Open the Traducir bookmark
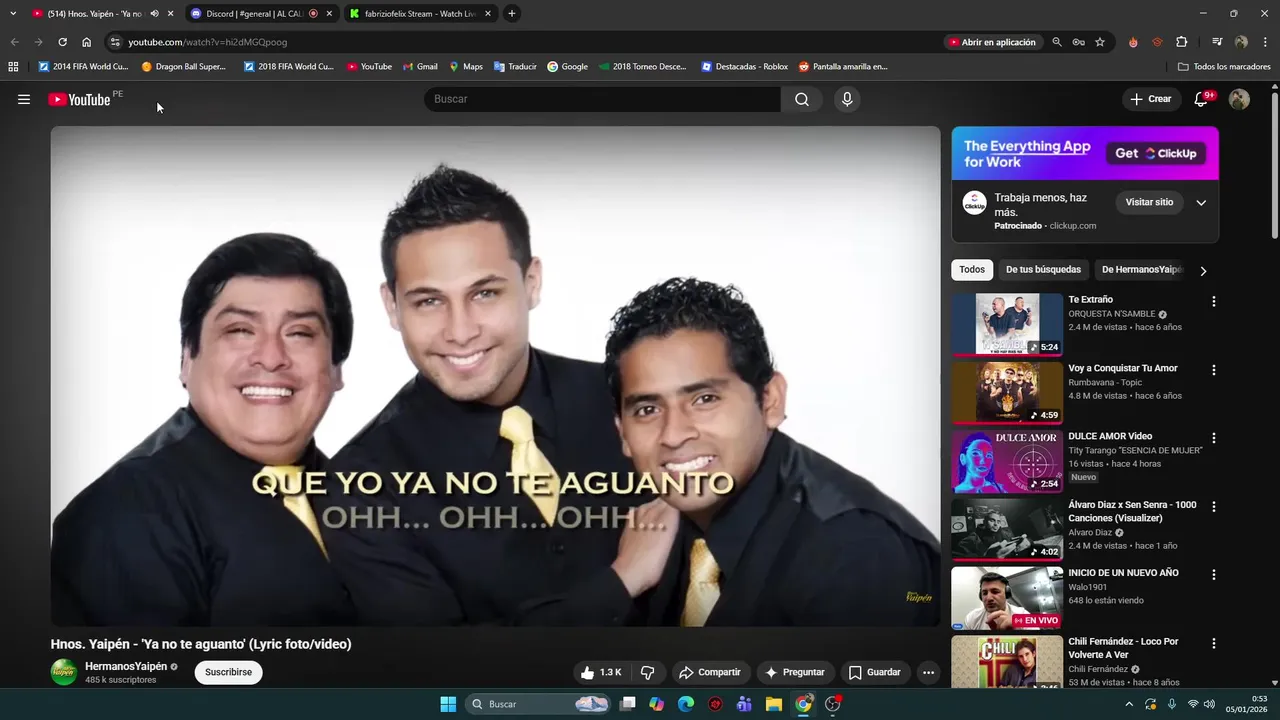This screenshot has height=720, width=1280. [x=515, y=67]
